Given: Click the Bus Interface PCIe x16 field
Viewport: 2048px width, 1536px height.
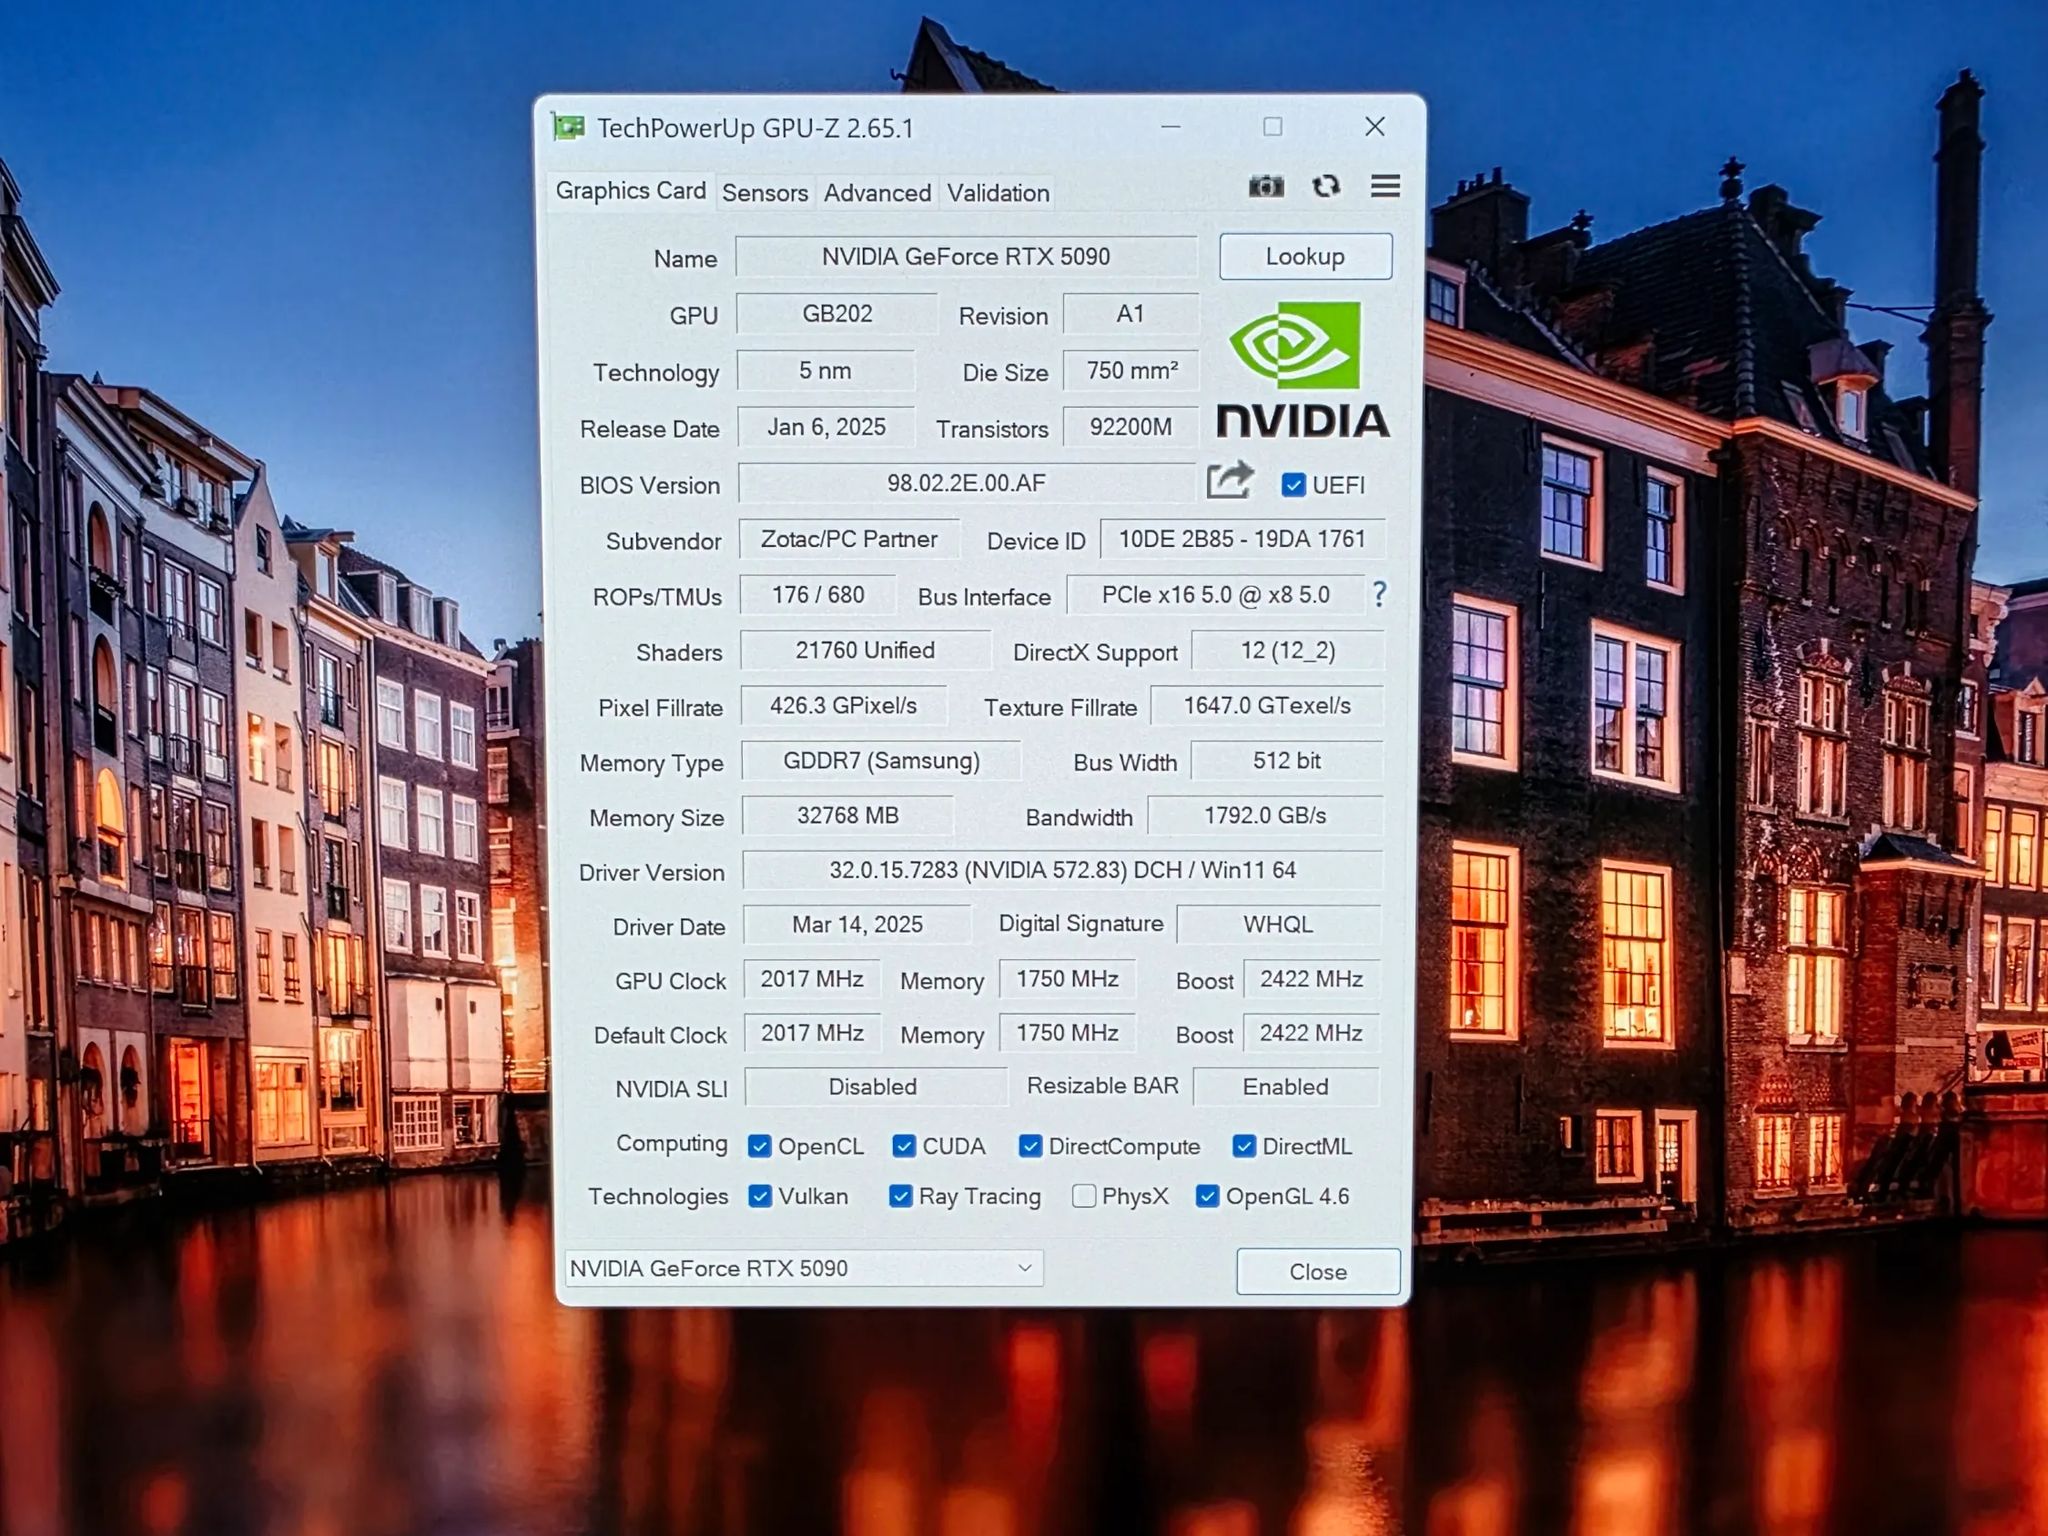Looking at the screenshot, I should [1215, 595].
